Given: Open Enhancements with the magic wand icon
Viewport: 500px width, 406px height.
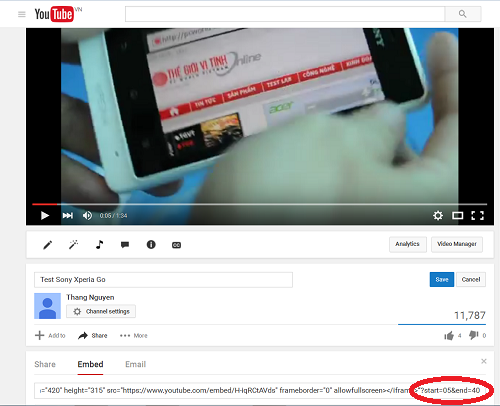Looking at the screenshot, I should pos(73,245).
